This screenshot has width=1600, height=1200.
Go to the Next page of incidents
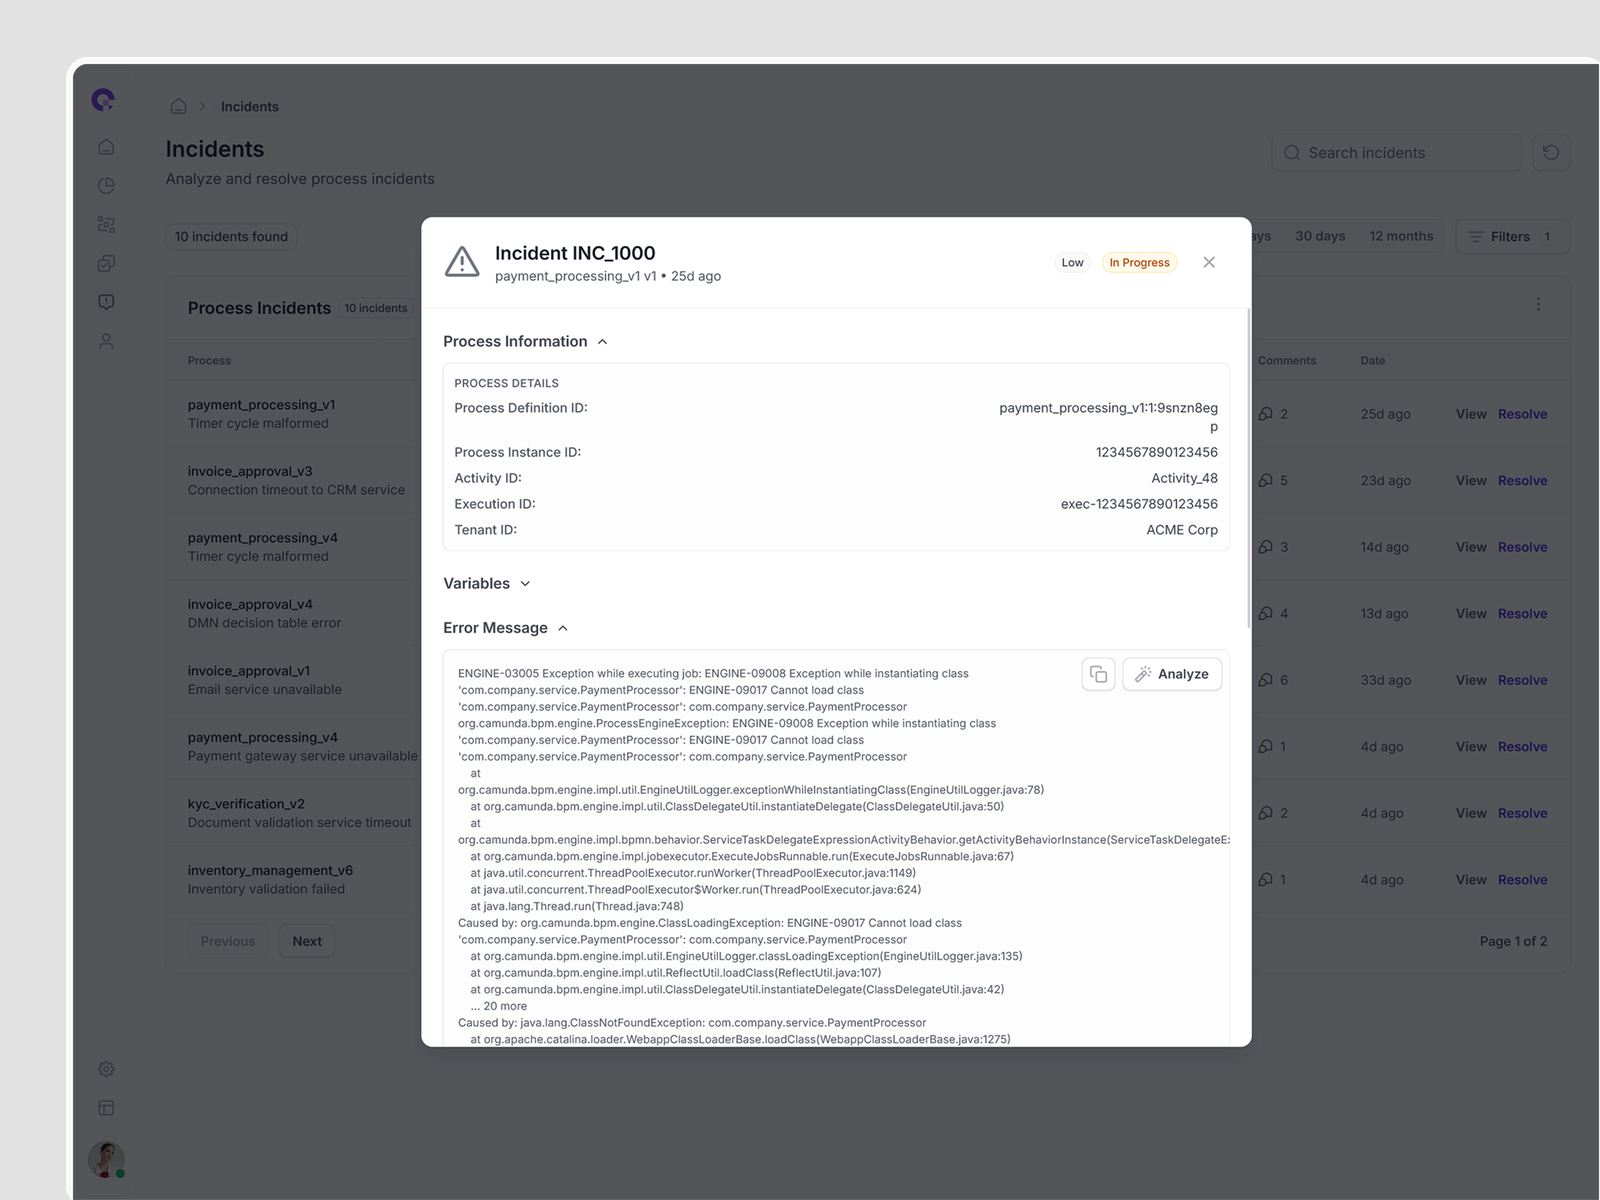click(307, 941)
